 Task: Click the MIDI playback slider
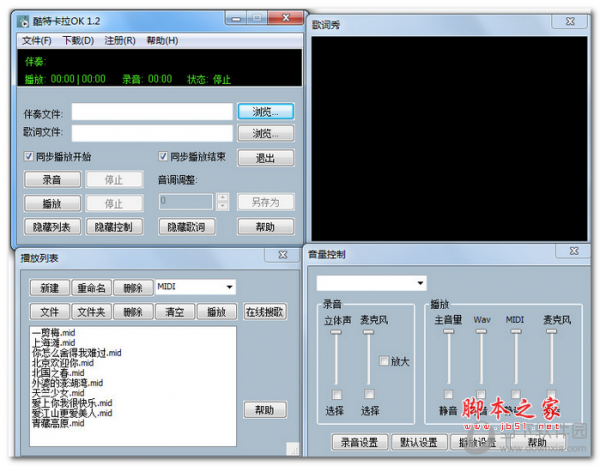516,357
